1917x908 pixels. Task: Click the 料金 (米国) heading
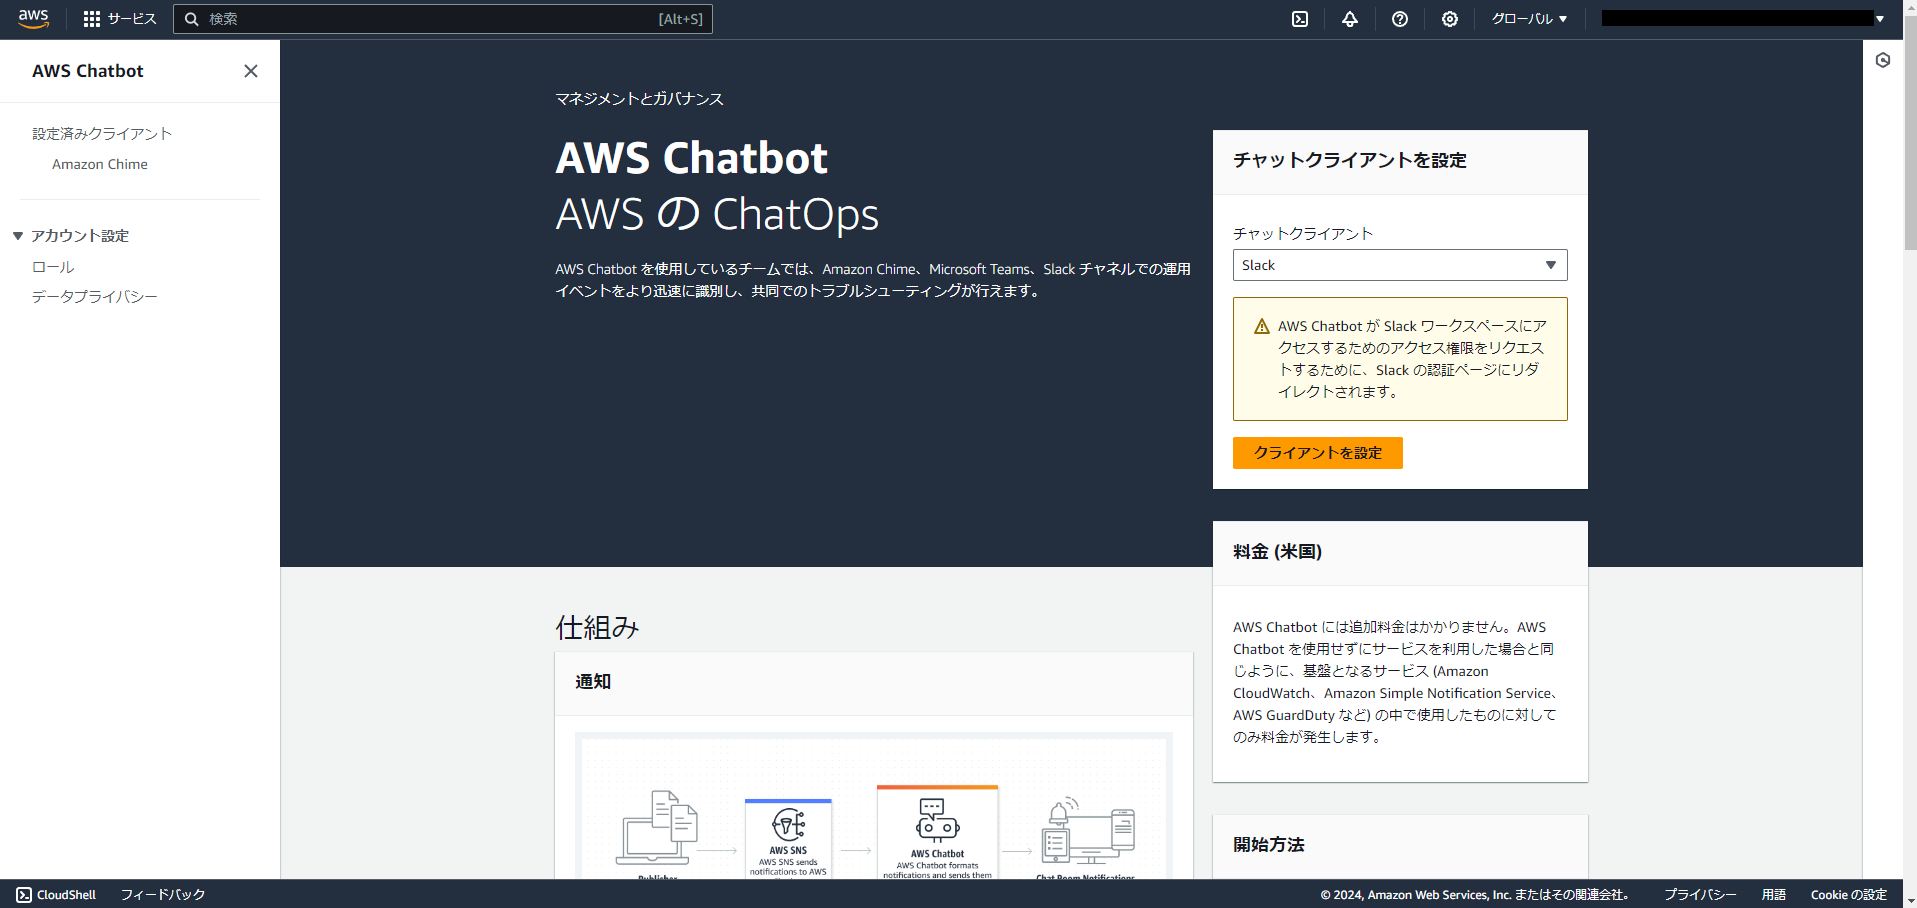point(1278,552)
